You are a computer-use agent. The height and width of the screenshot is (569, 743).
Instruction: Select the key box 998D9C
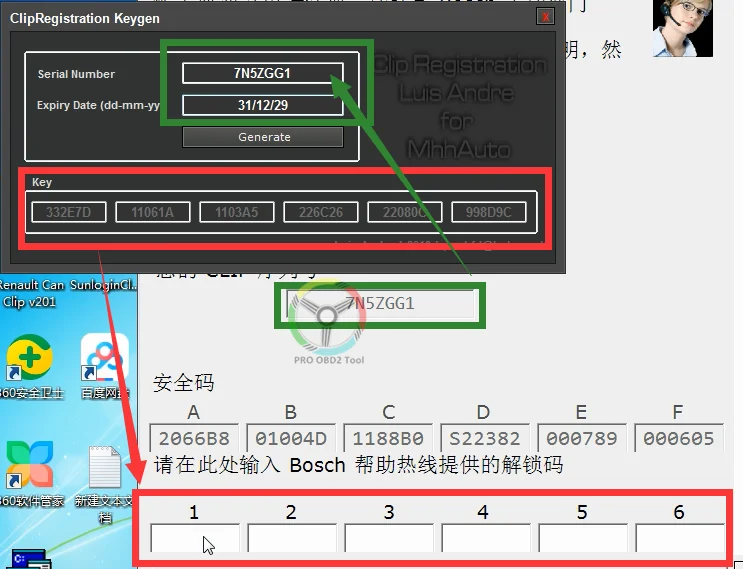489,212
